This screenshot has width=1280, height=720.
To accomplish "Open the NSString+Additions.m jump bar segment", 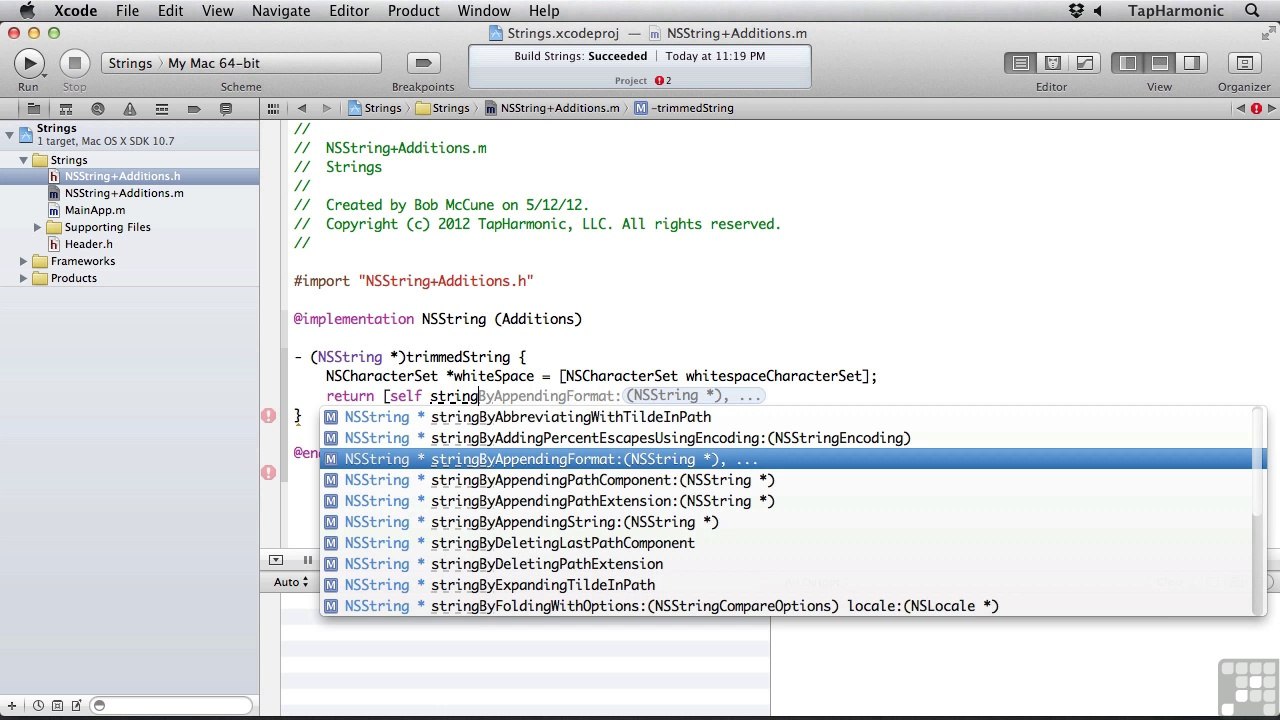I will (x=551, y=108).
